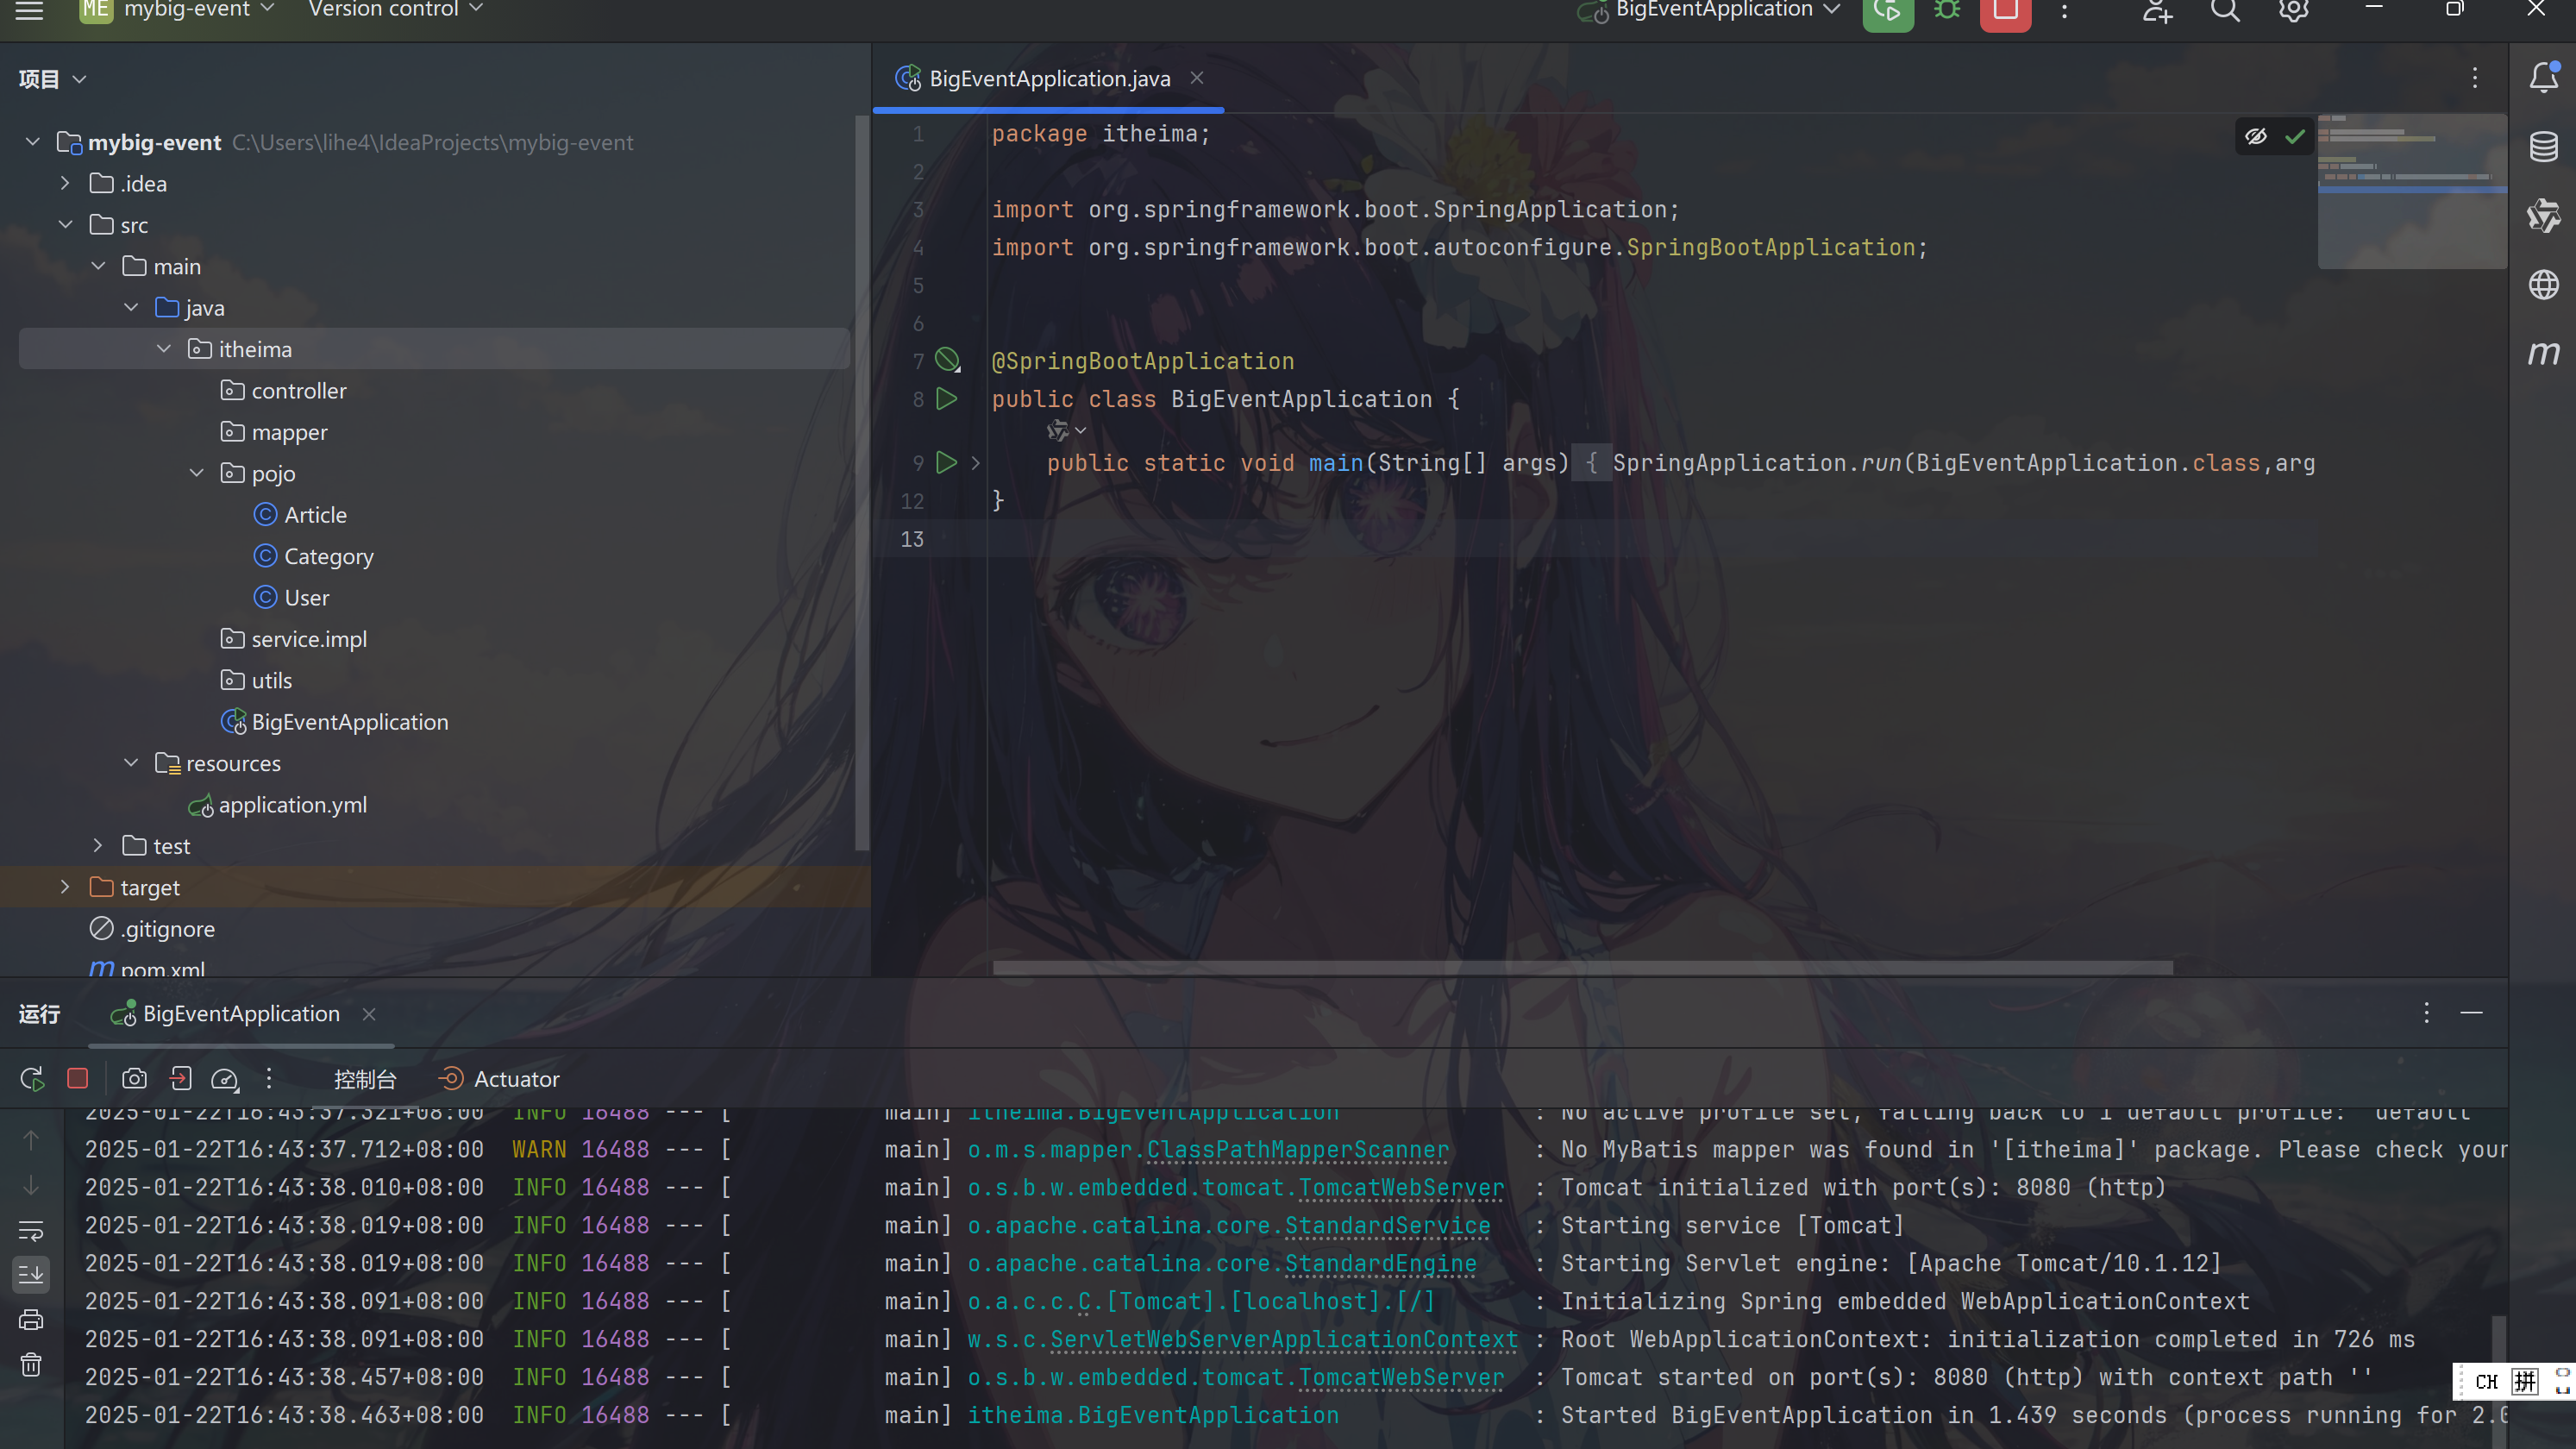This screenshot has width=2576, height=1449.
Task: Open the Article class in project tree
Action: pos(315,515)
